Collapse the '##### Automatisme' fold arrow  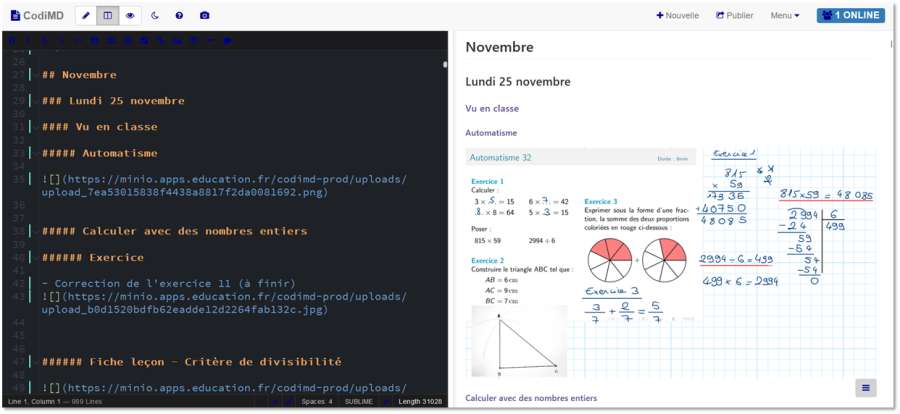pos(36,153)
